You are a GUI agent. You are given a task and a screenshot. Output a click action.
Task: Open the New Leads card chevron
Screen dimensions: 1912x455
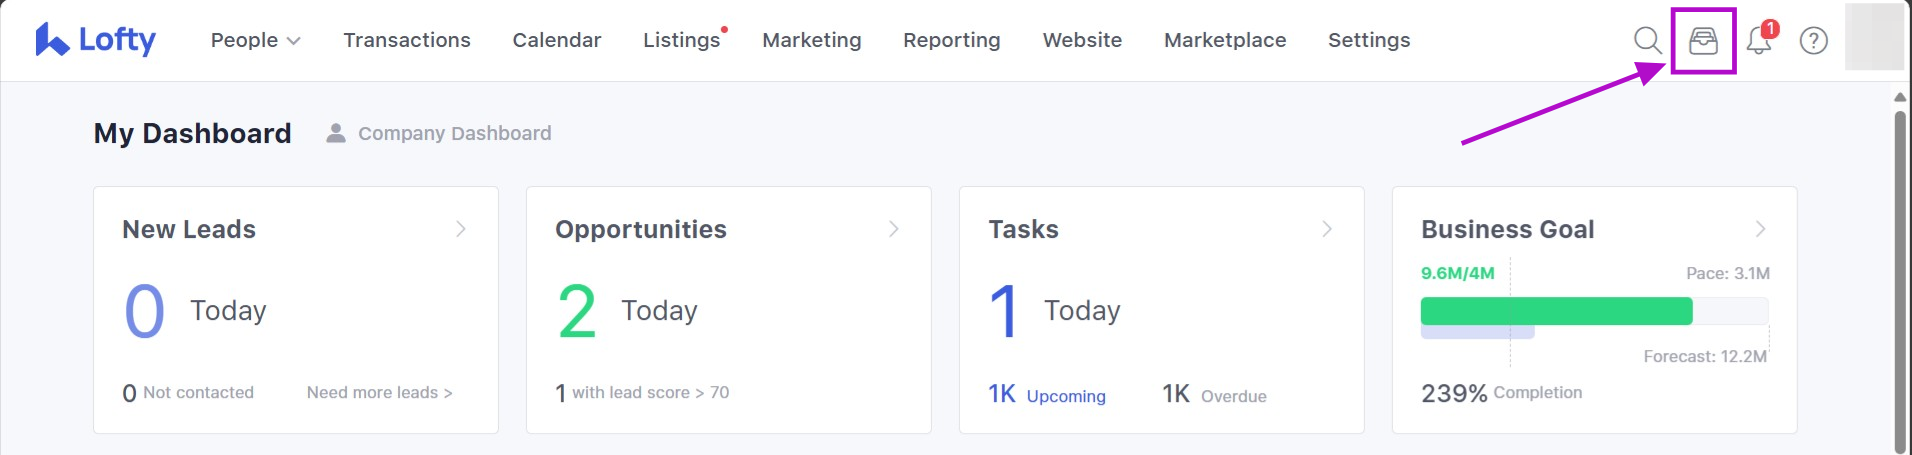[461, 229]
